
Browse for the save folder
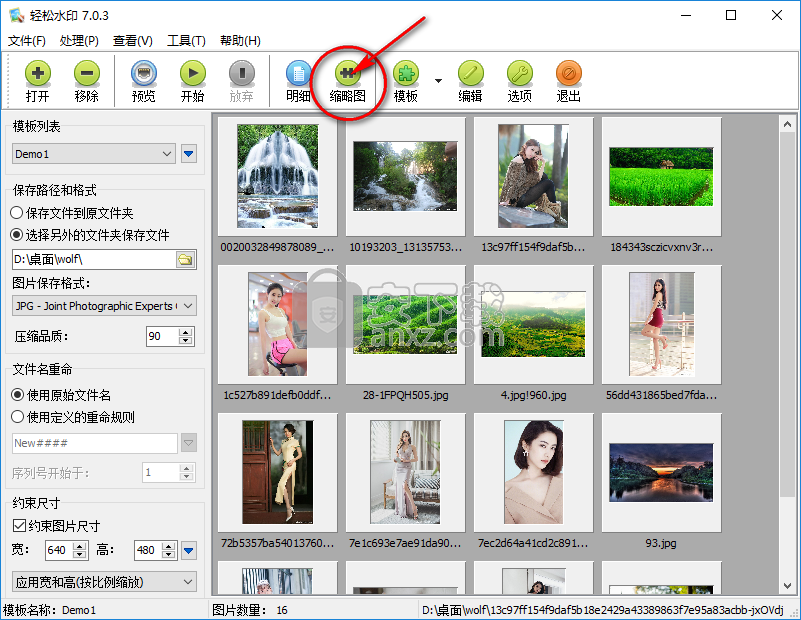tap(185, 259)
